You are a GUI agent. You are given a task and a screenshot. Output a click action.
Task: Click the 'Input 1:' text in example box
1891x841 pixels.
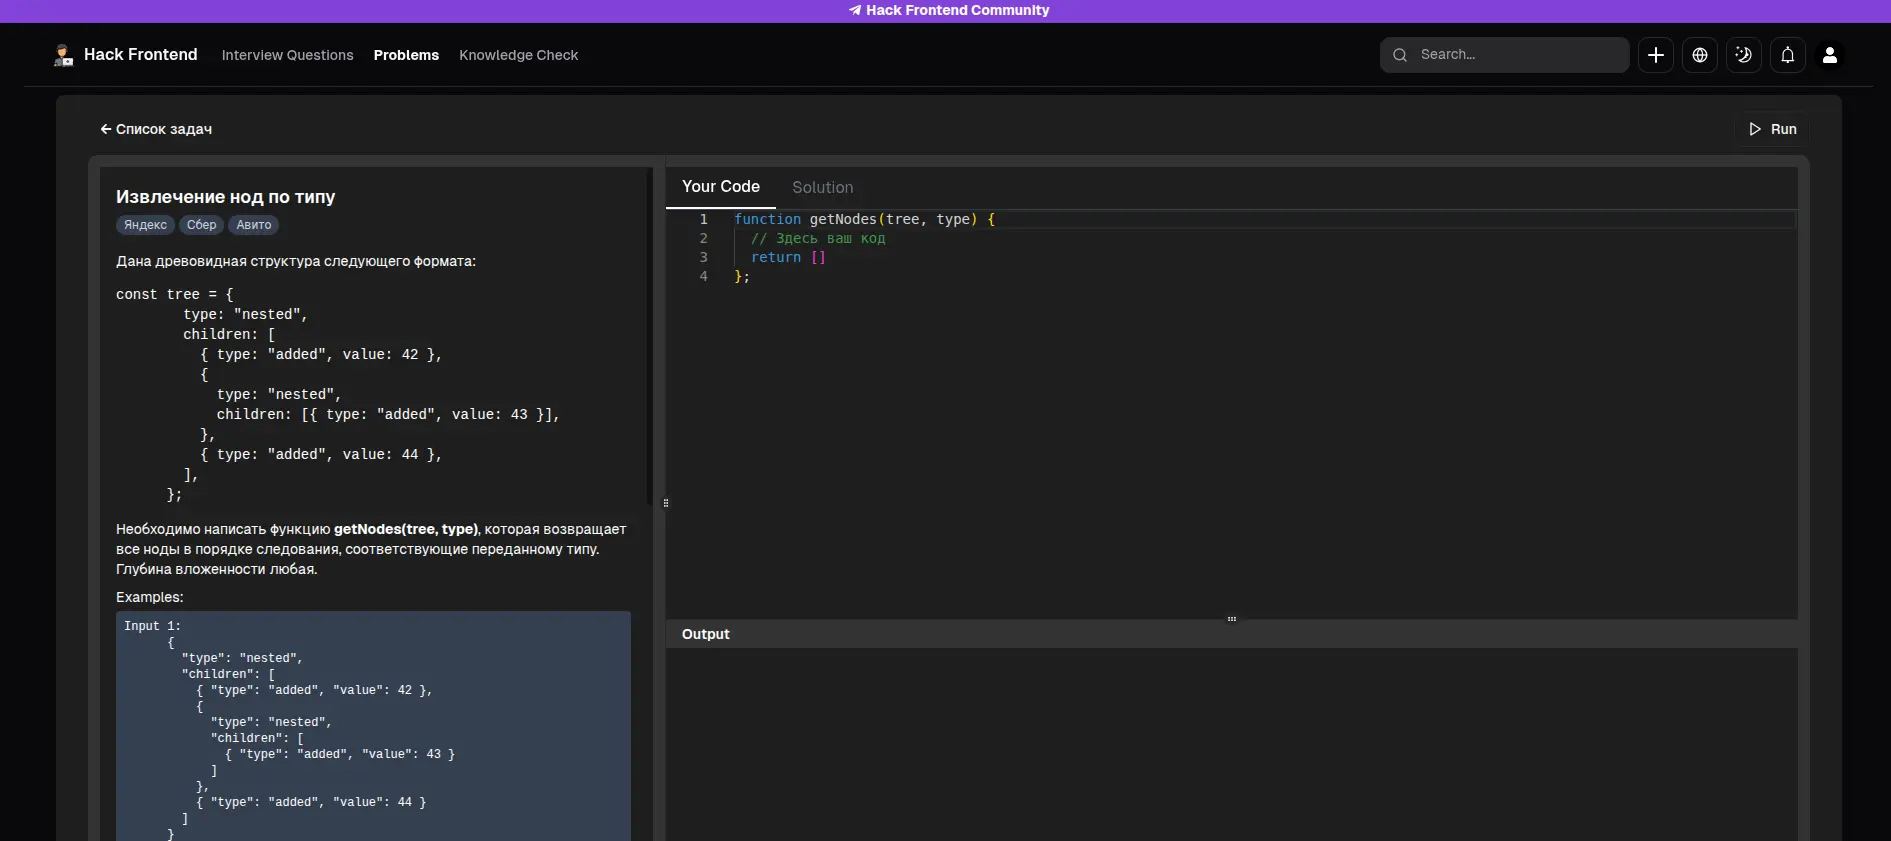coord(152,626)
